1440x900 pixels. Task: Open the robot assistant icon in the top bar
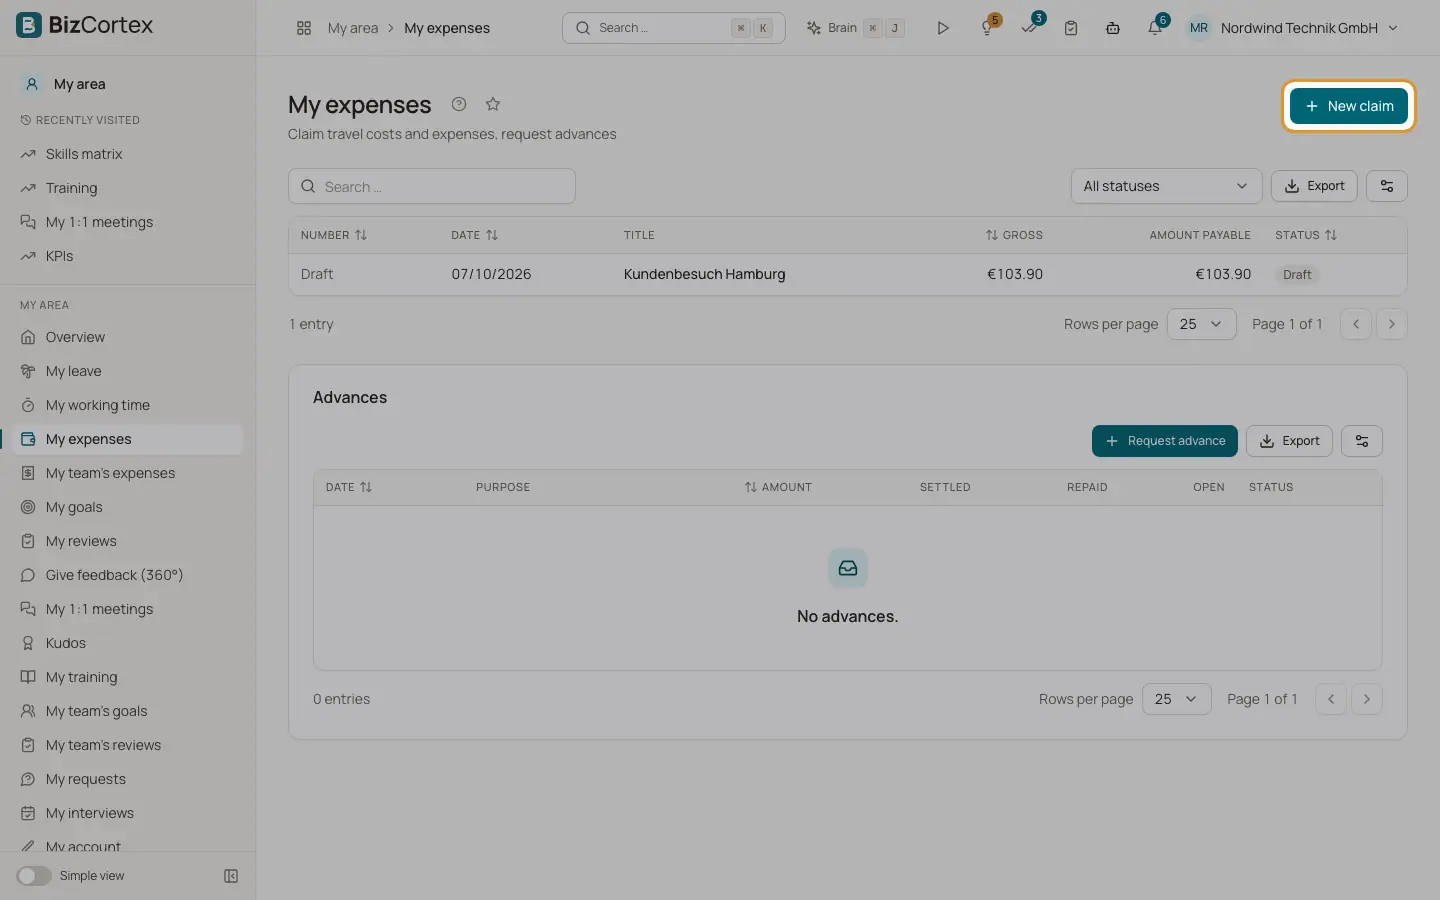click(1113, 28)
